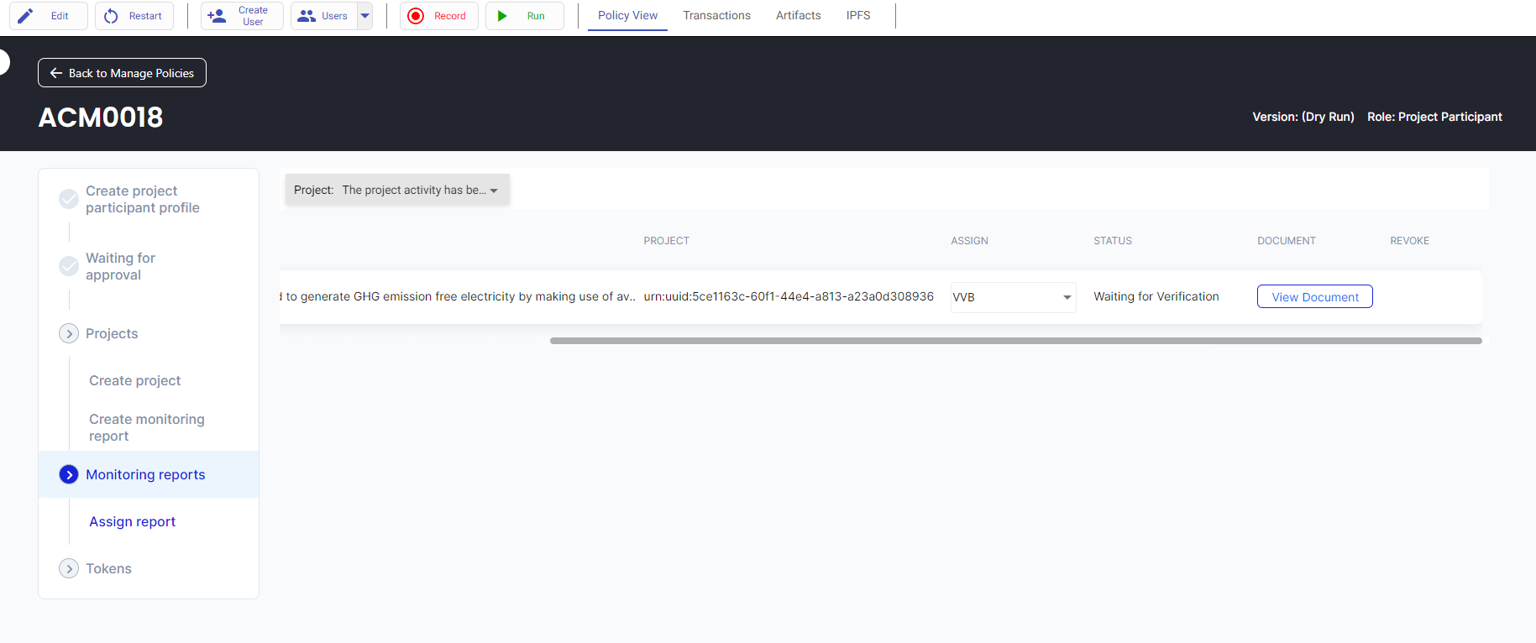Switch to the Transactions tab
Screen dimensions: 1536x643
[717, 16]
